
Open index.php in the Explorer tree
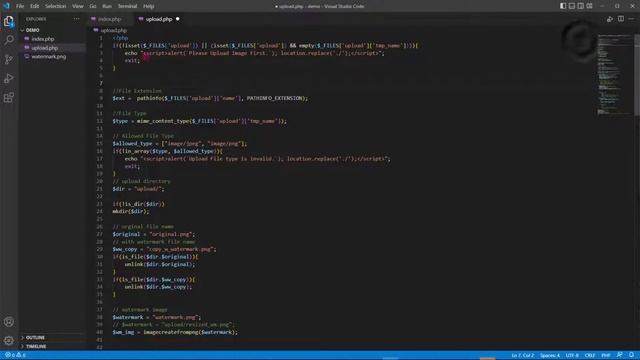point(43,39)
